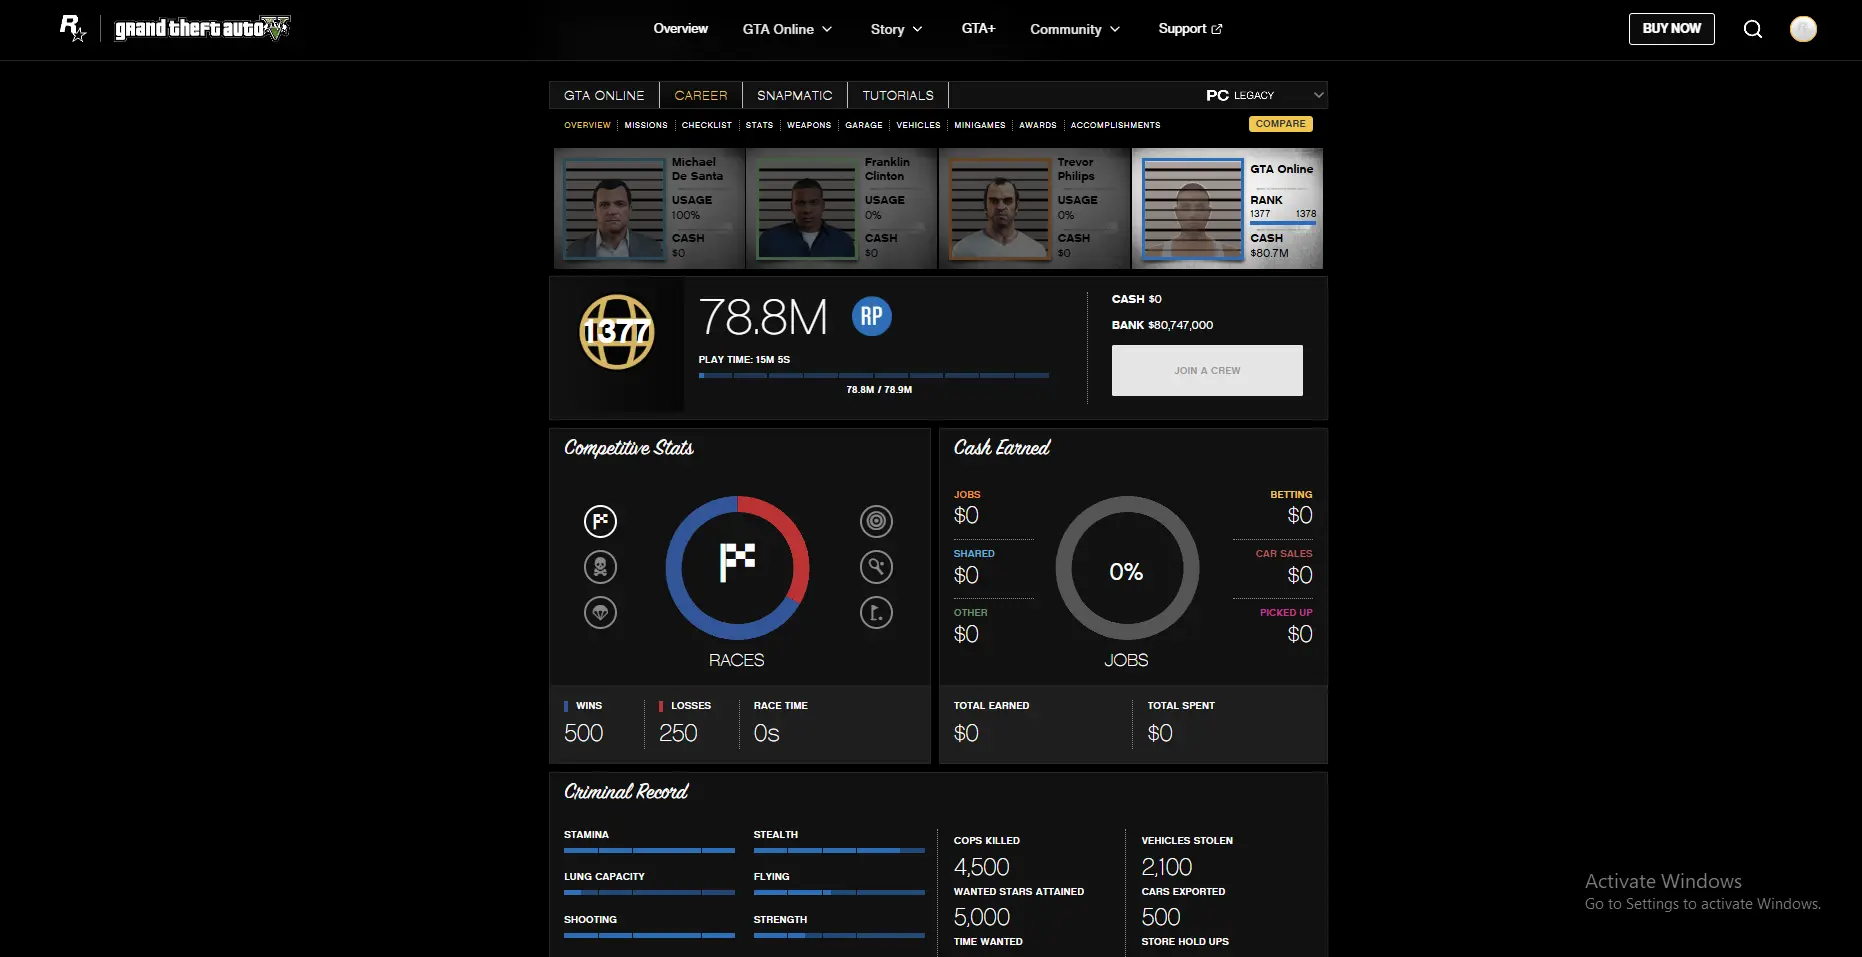This screenshot has width=1862, height=957.
Task: Click the FLYING skill bar
Action: click(x=839, y=892)
